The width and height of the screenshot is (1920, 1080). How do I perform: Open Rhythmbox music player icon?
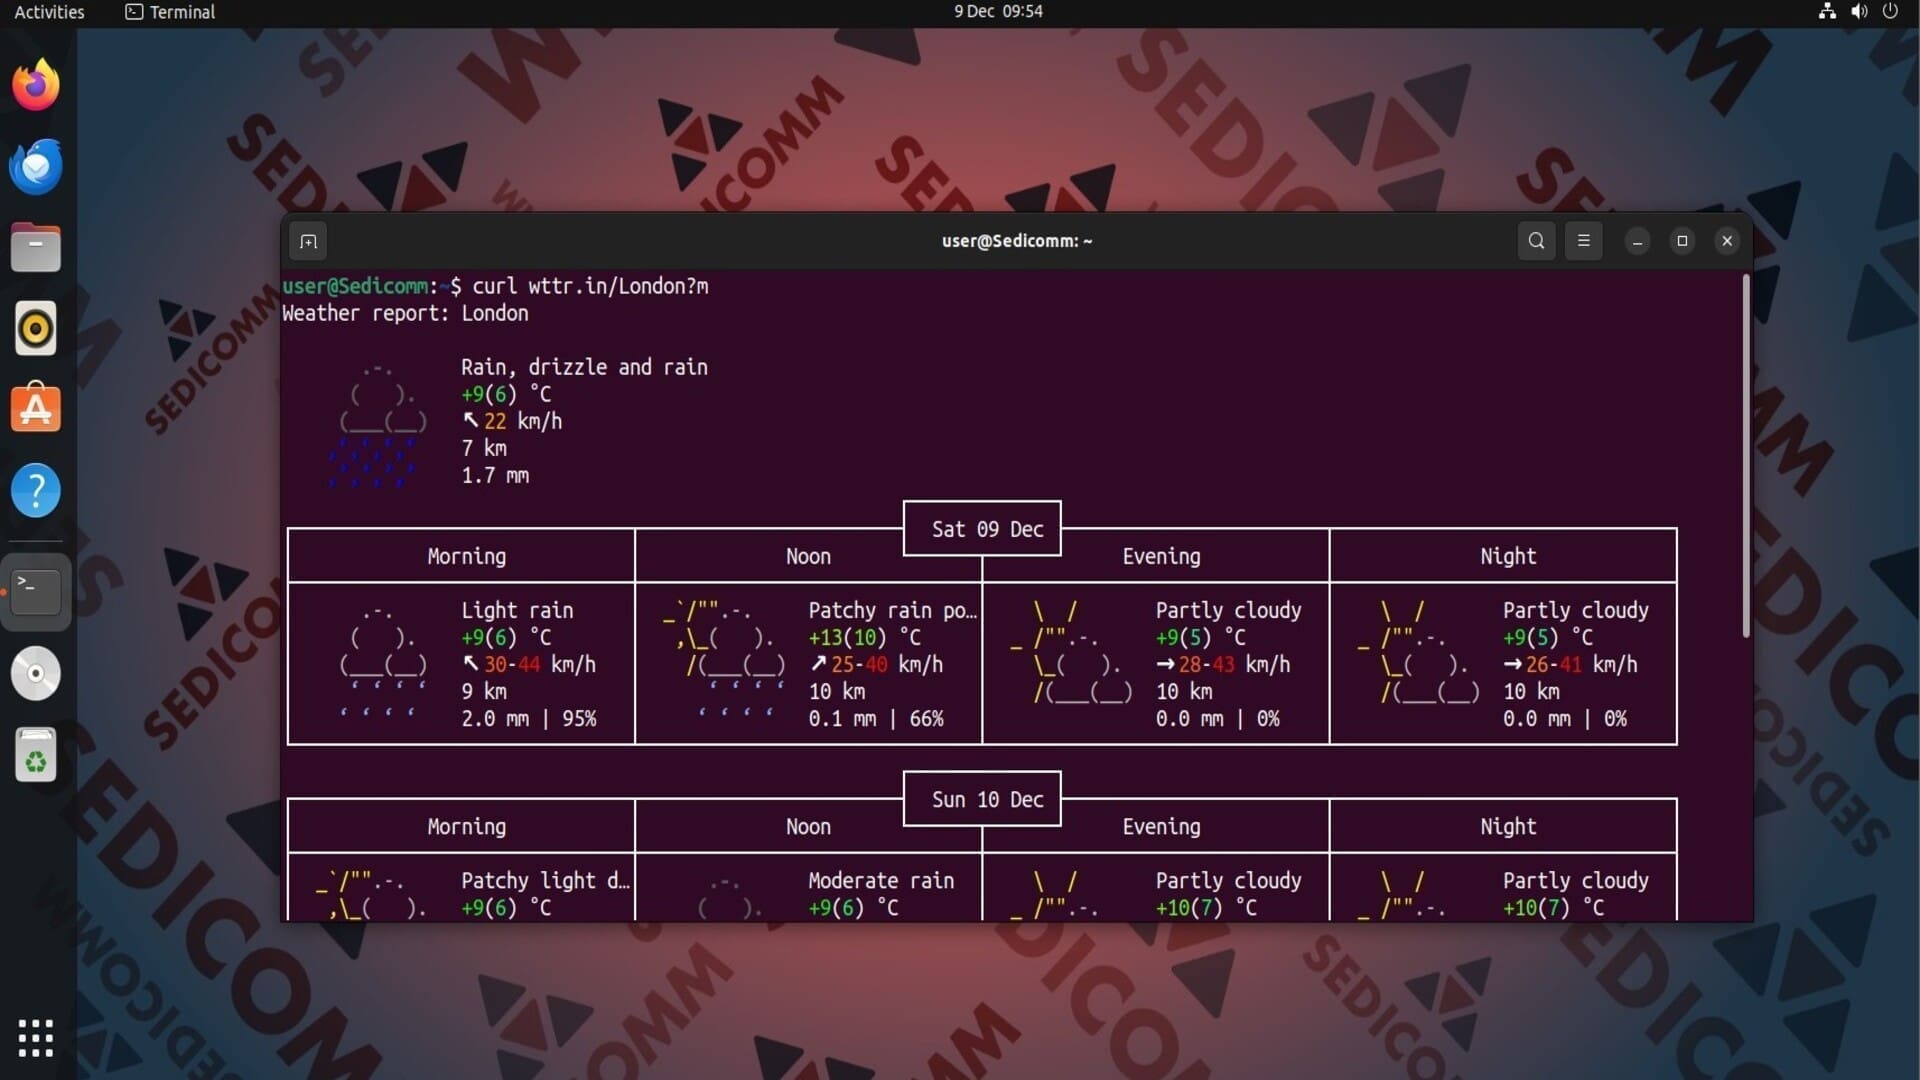(x=36, y=328)
